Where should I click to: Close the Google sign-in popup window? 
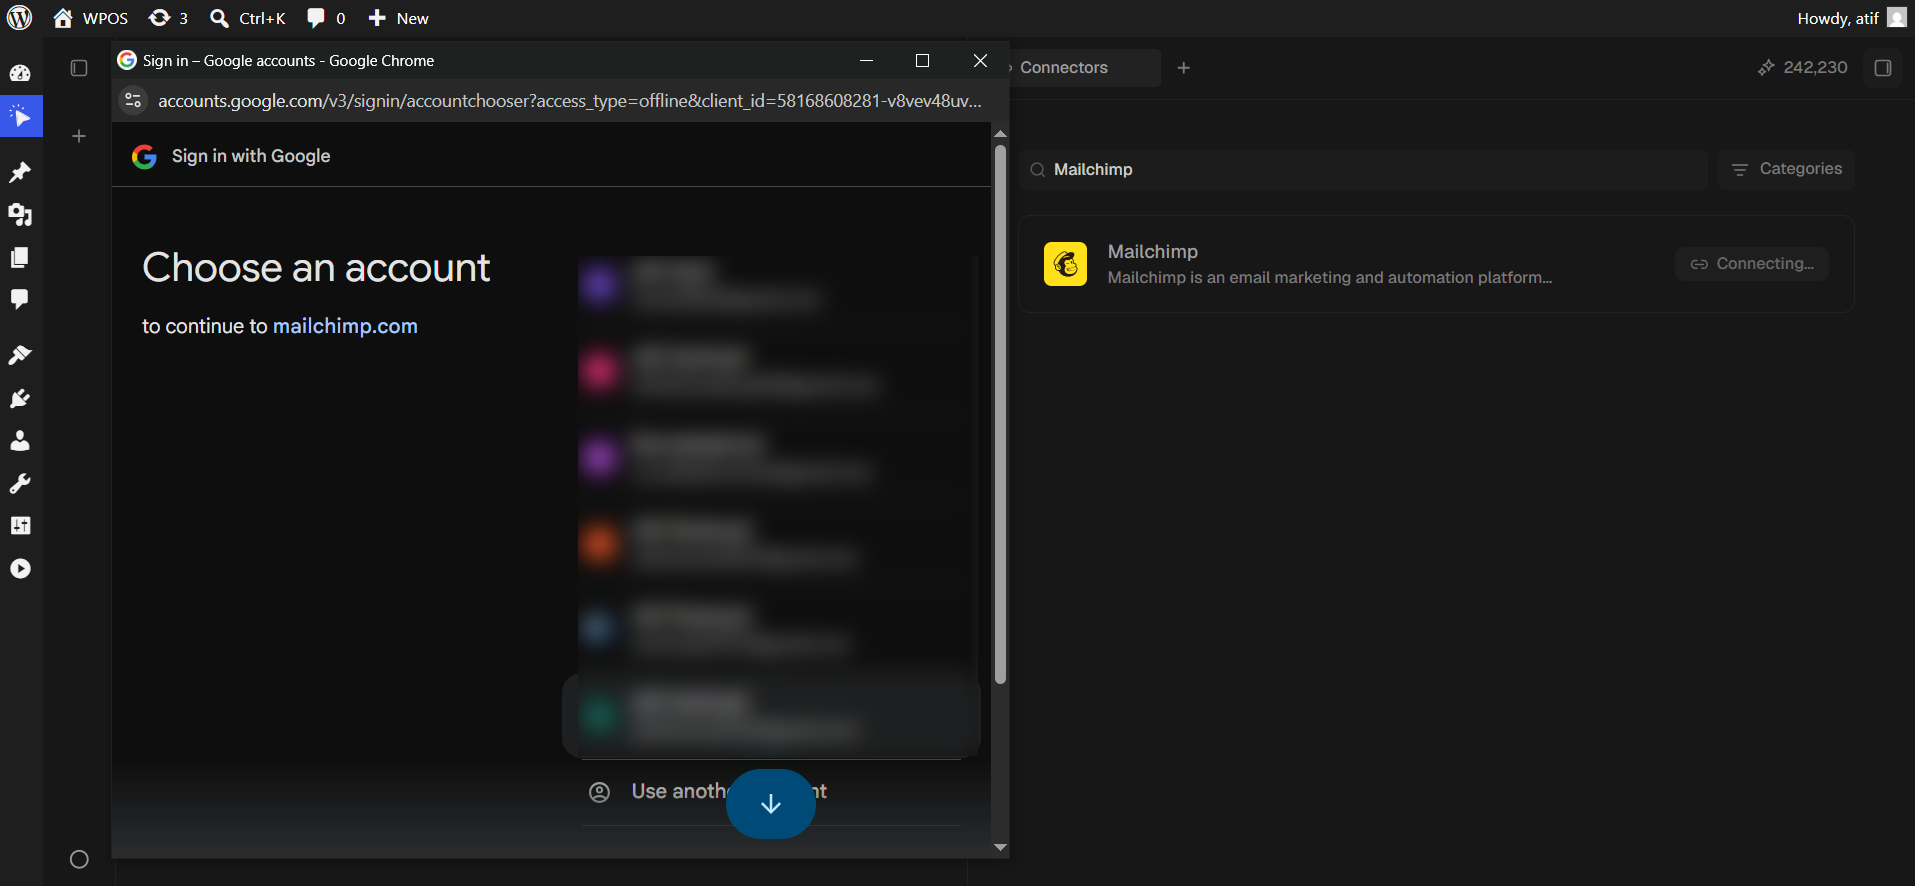(980, 61)
